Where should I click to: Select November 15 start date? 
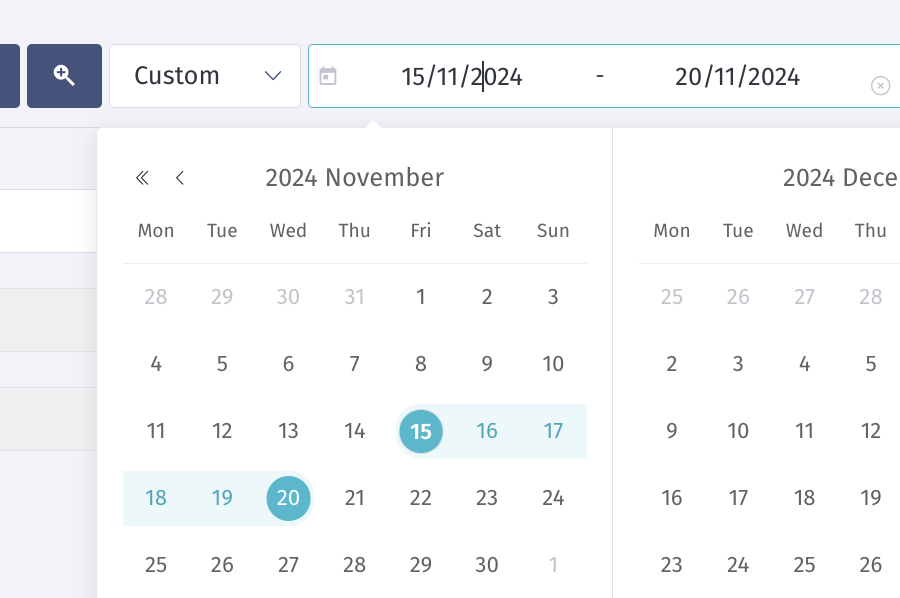coord(421,431)
